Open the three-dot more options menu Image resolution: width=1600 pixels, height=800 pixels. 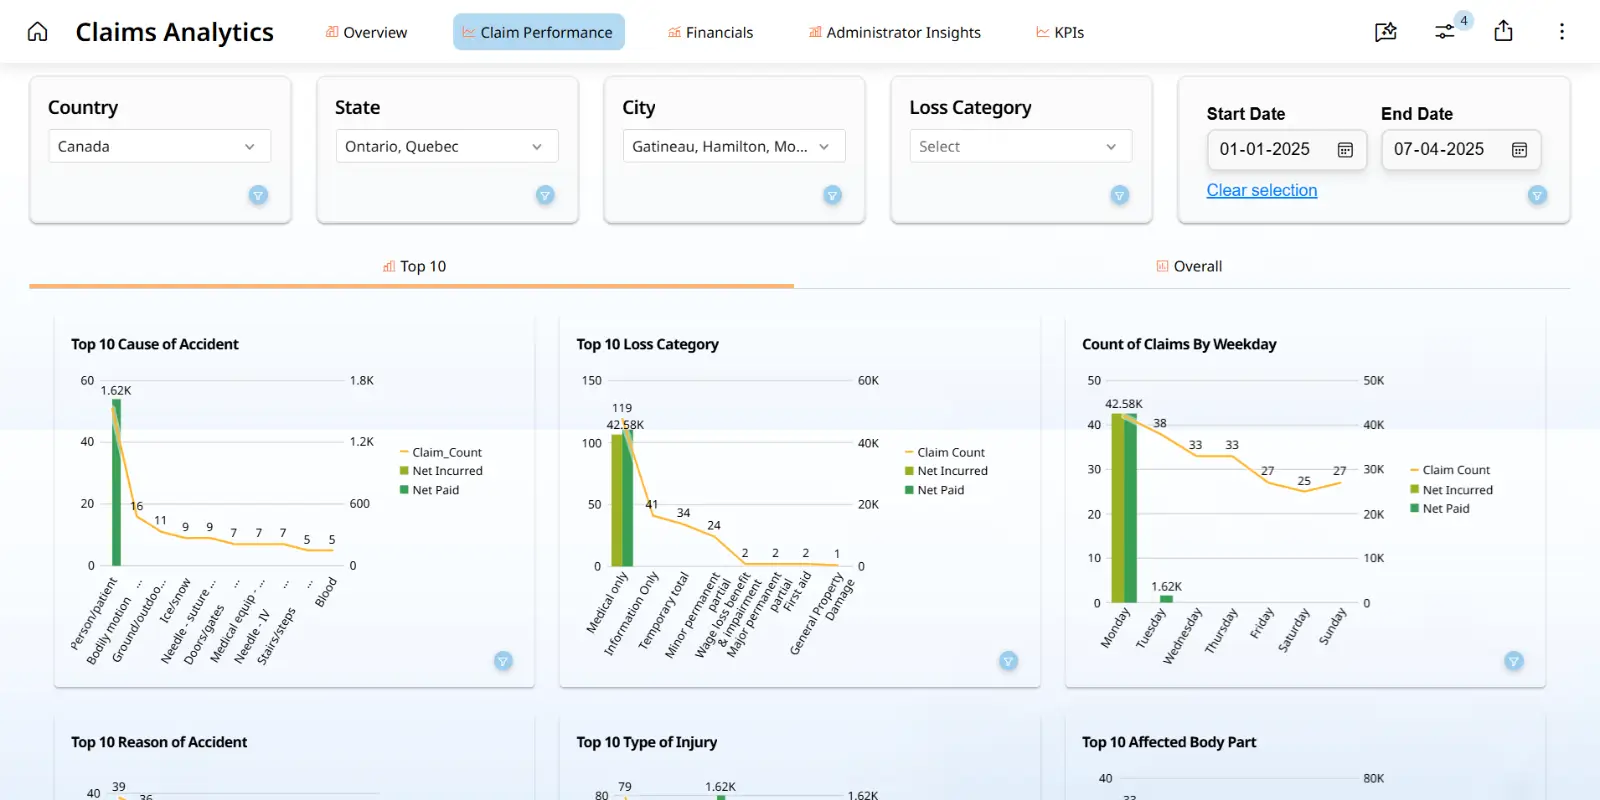point(1561,32)
